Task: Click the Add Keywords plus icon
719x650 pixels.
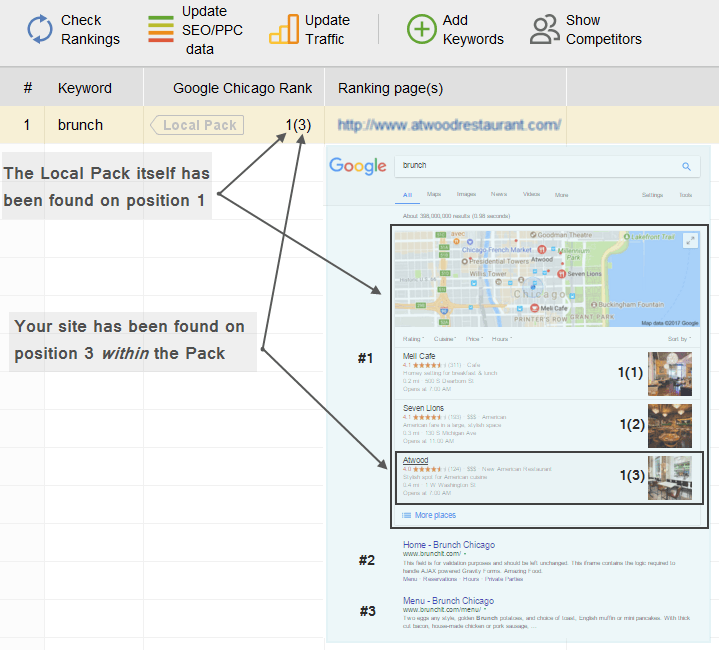Action: click(421, 29)
